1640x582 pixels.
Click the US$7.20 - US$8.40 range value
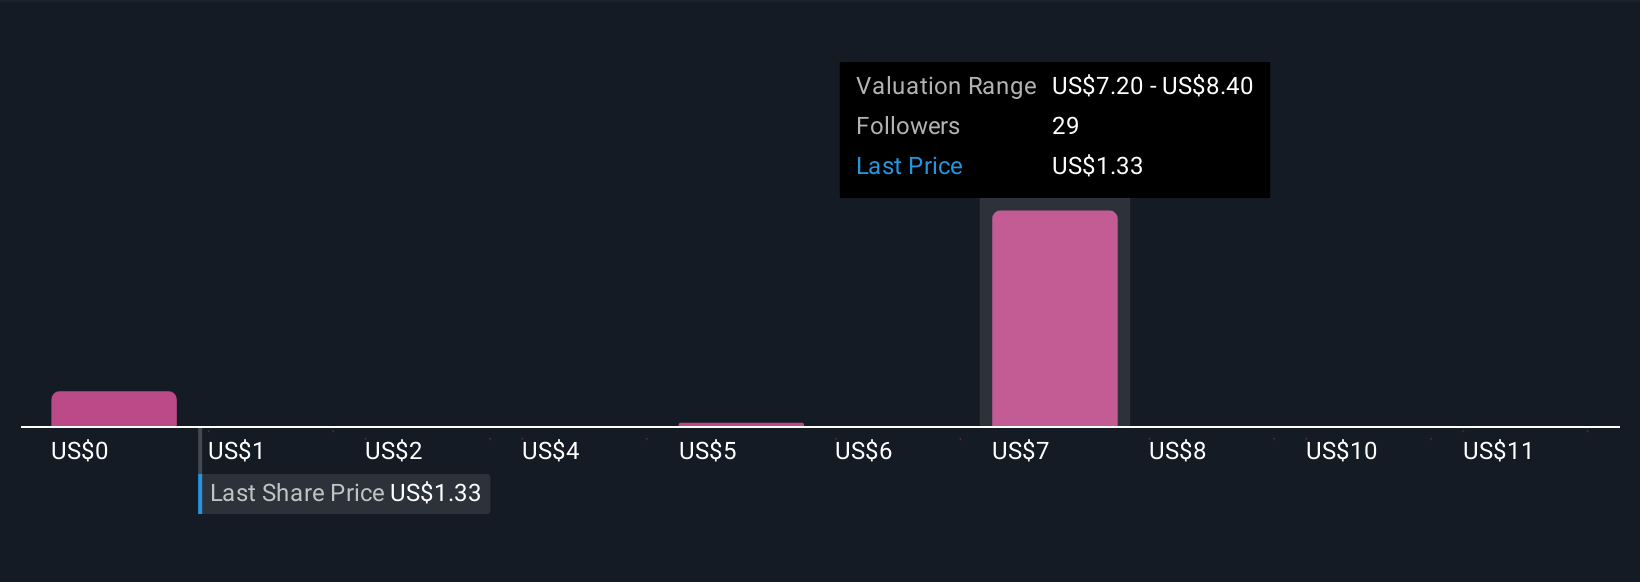(1152, 86)
